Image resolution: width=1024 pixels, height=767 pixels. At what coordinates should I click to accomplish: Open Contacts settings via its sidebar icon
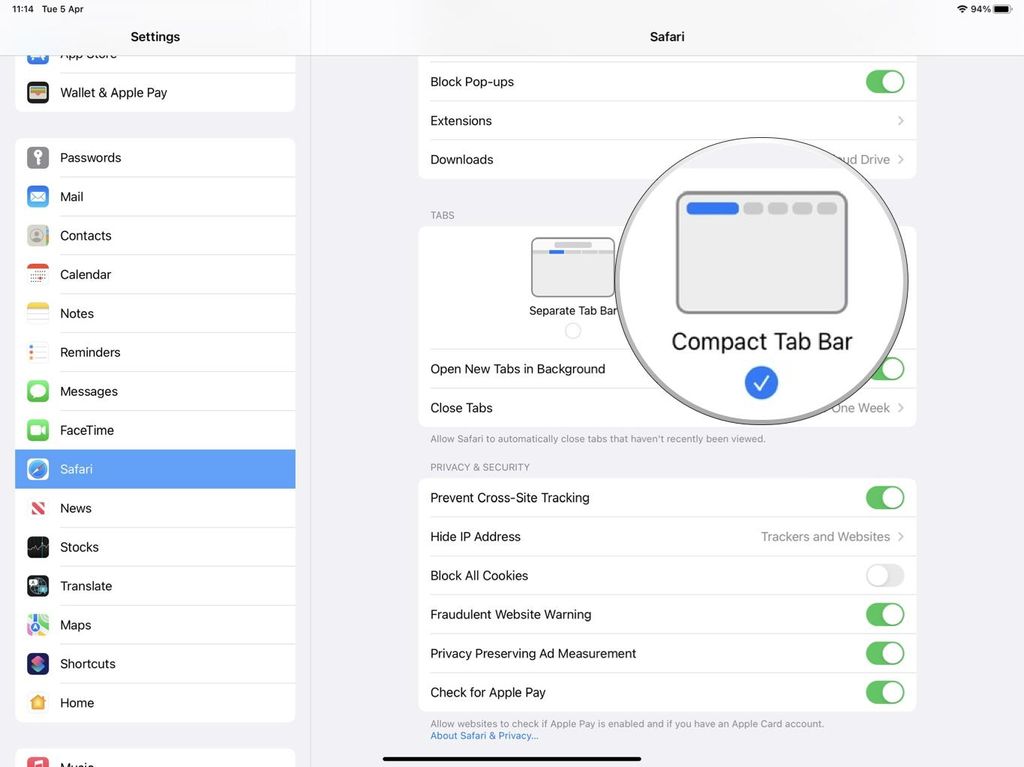pyautogui.click(x=38, y=235)
